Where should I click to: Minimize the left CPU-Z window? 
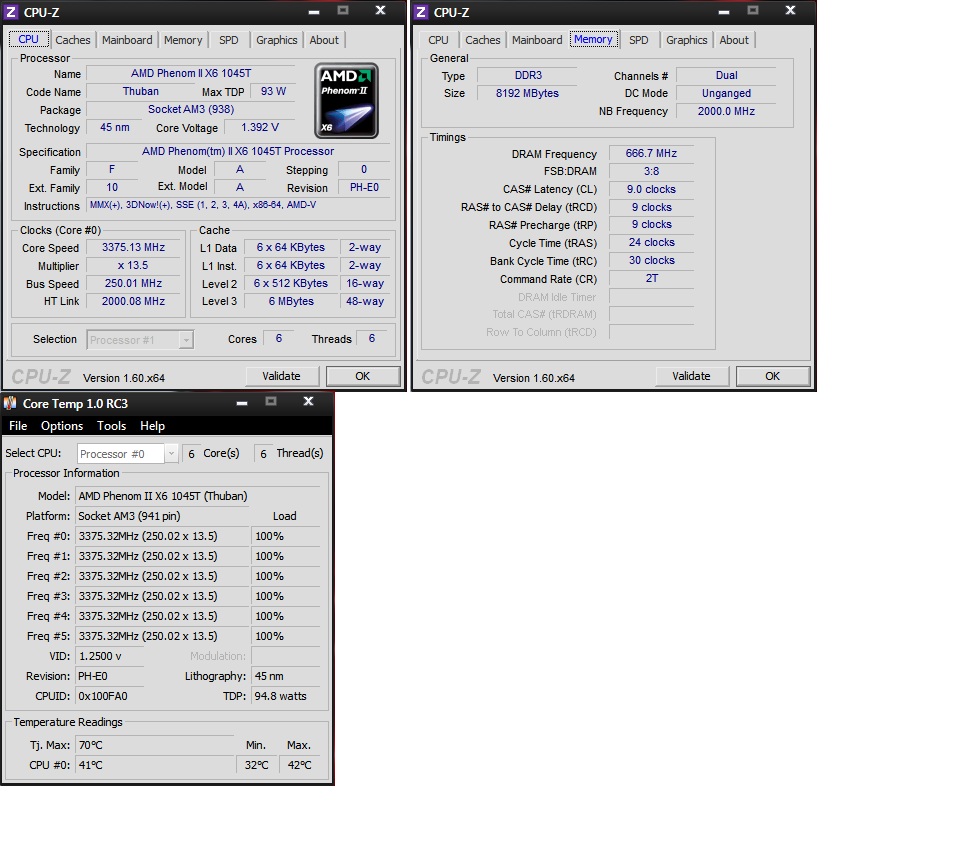tap(314, 12)
